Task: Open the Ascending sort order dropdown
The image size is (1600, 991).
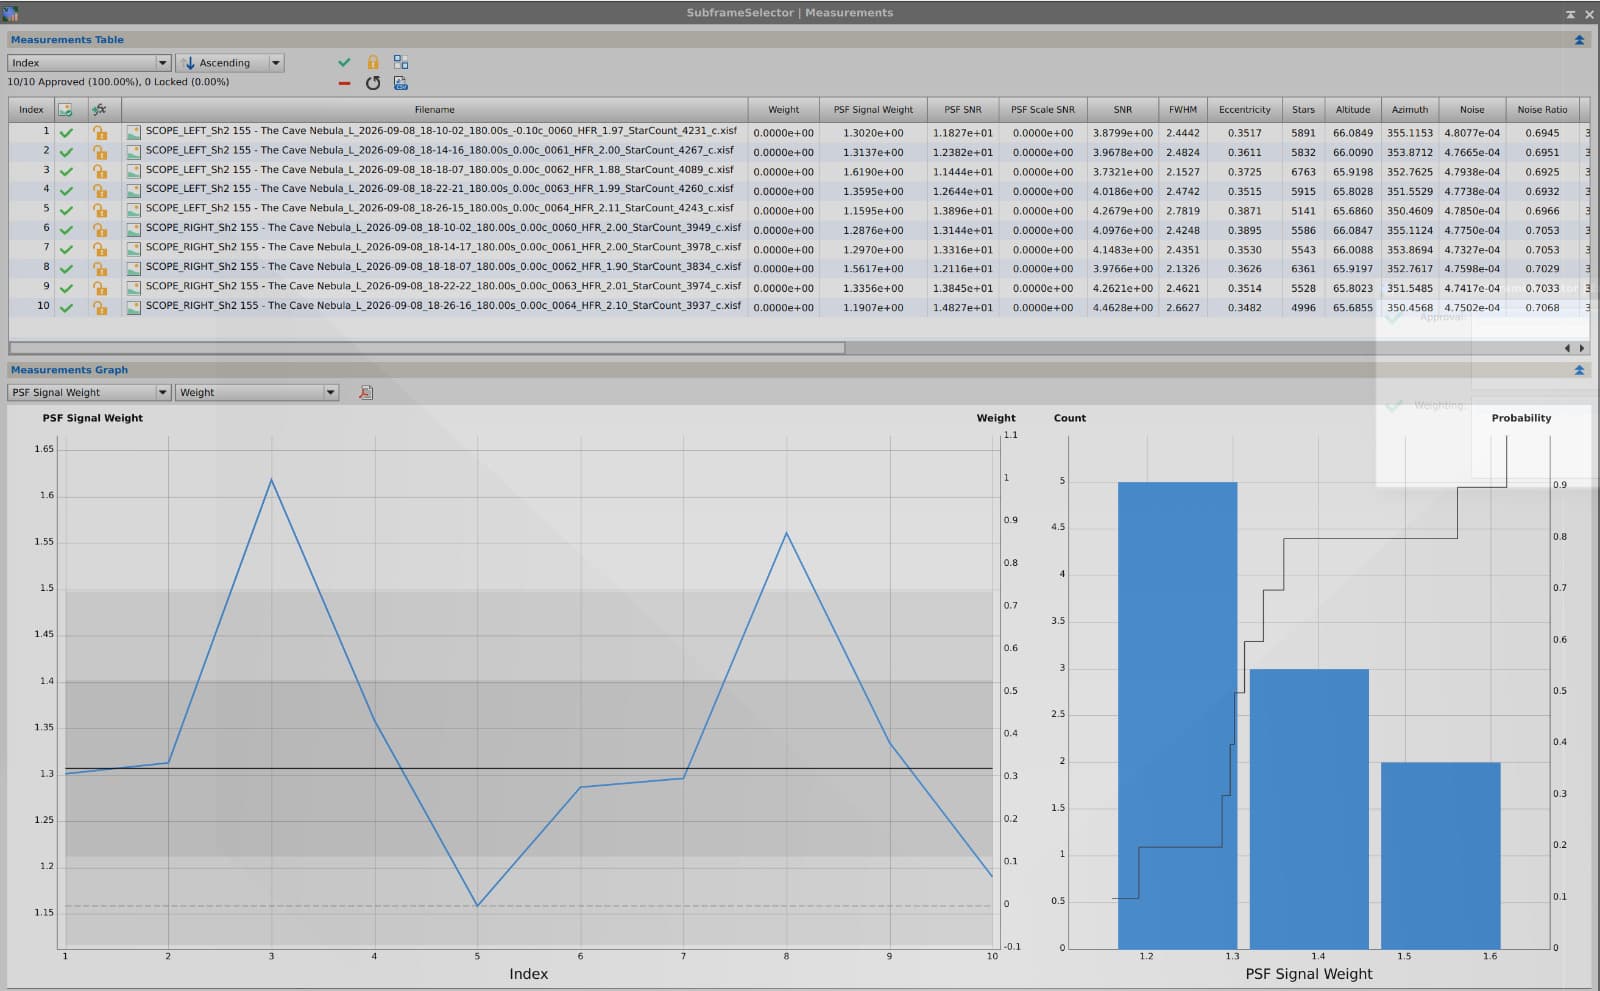Action: [230, 63]
